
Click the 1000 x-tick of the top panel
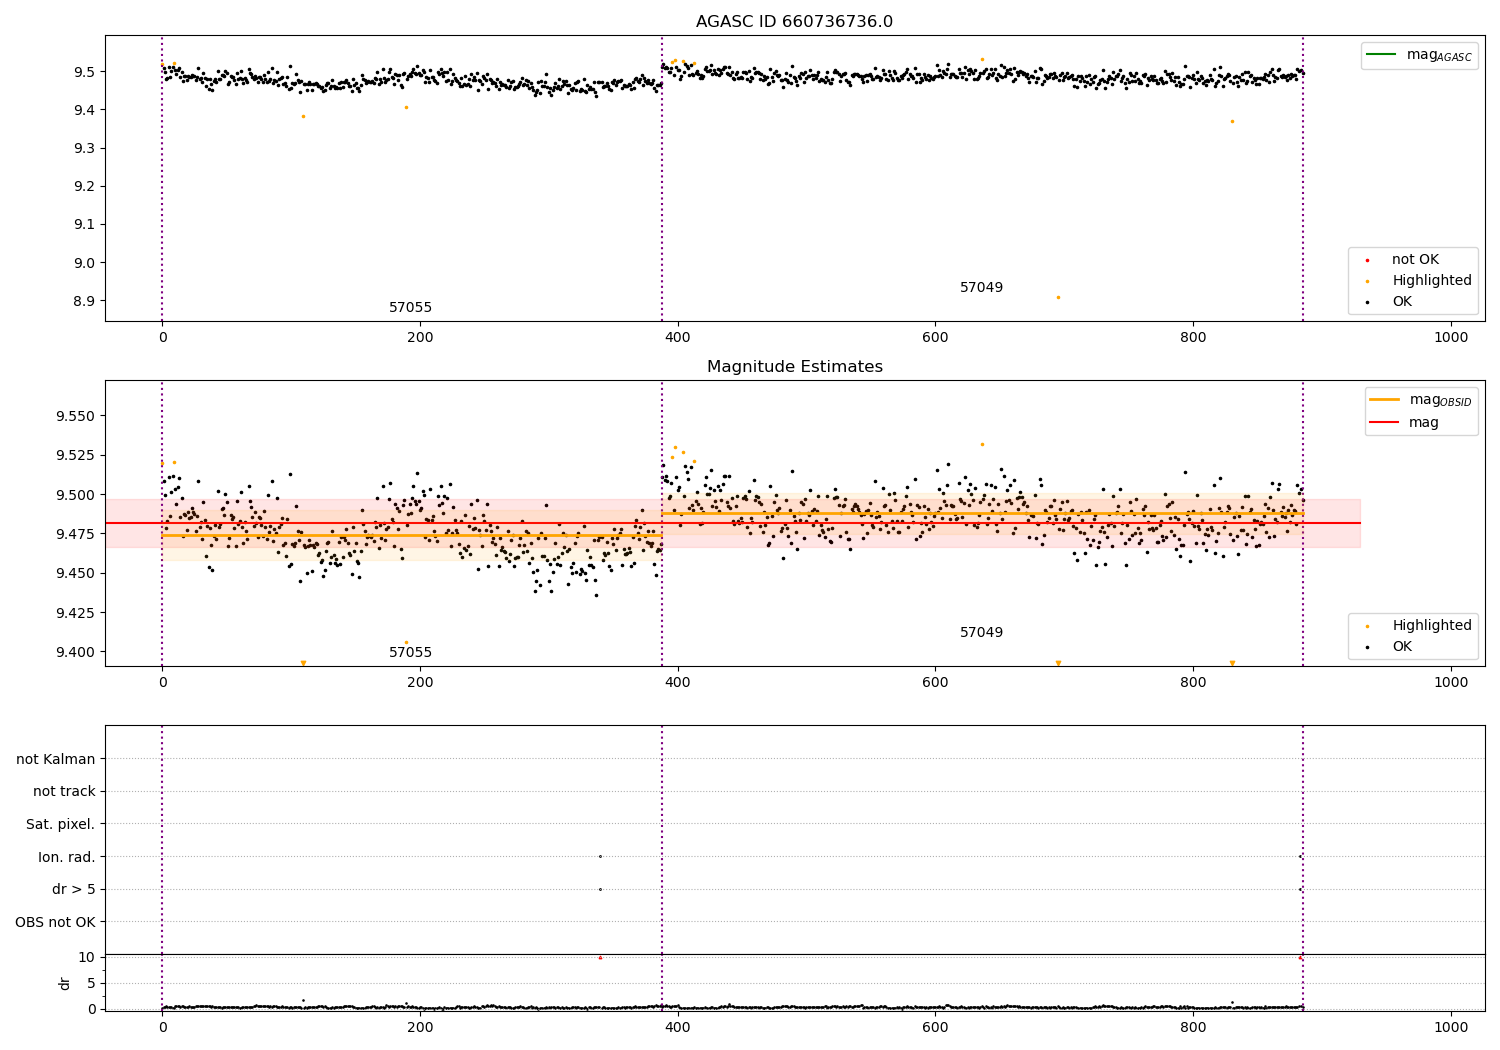[1451, 338]
